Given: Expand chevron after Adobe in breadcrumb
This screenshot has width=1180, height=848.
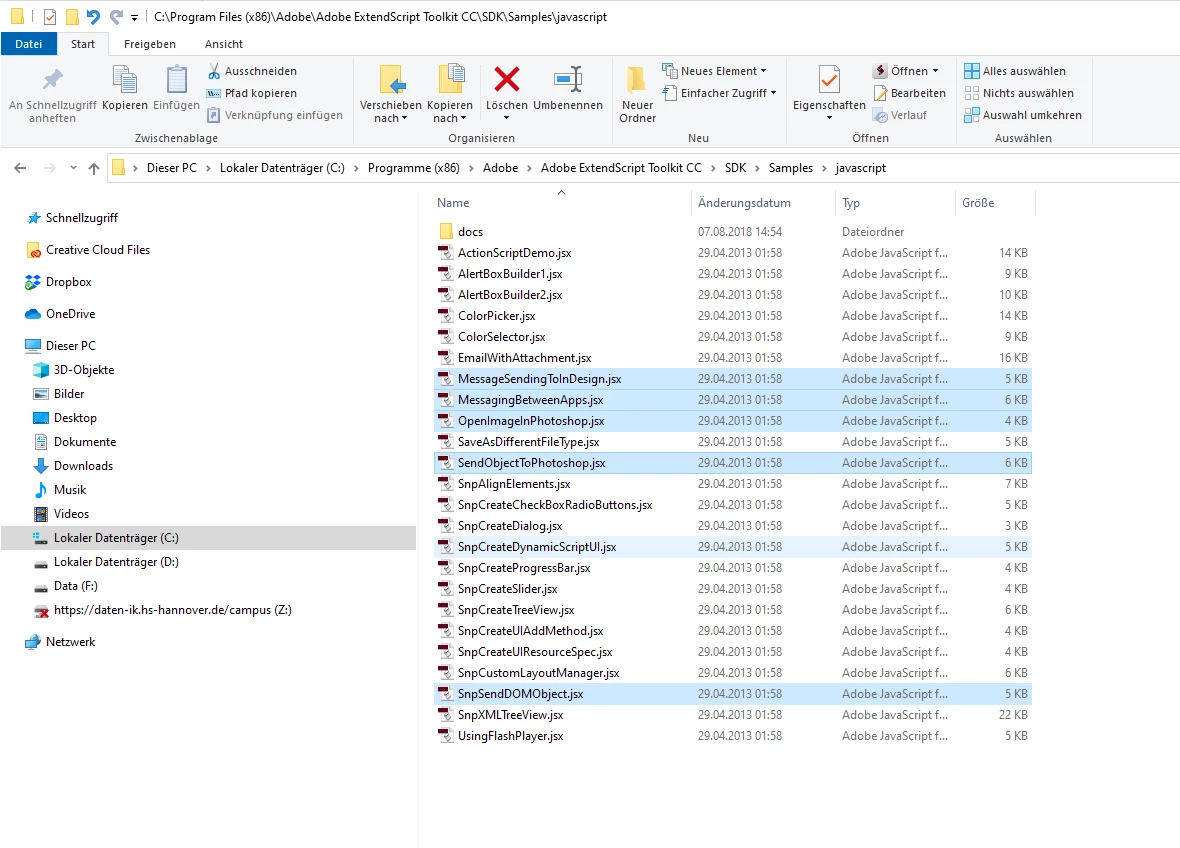Looking at the screenshot, I should [x=530, y=168].
